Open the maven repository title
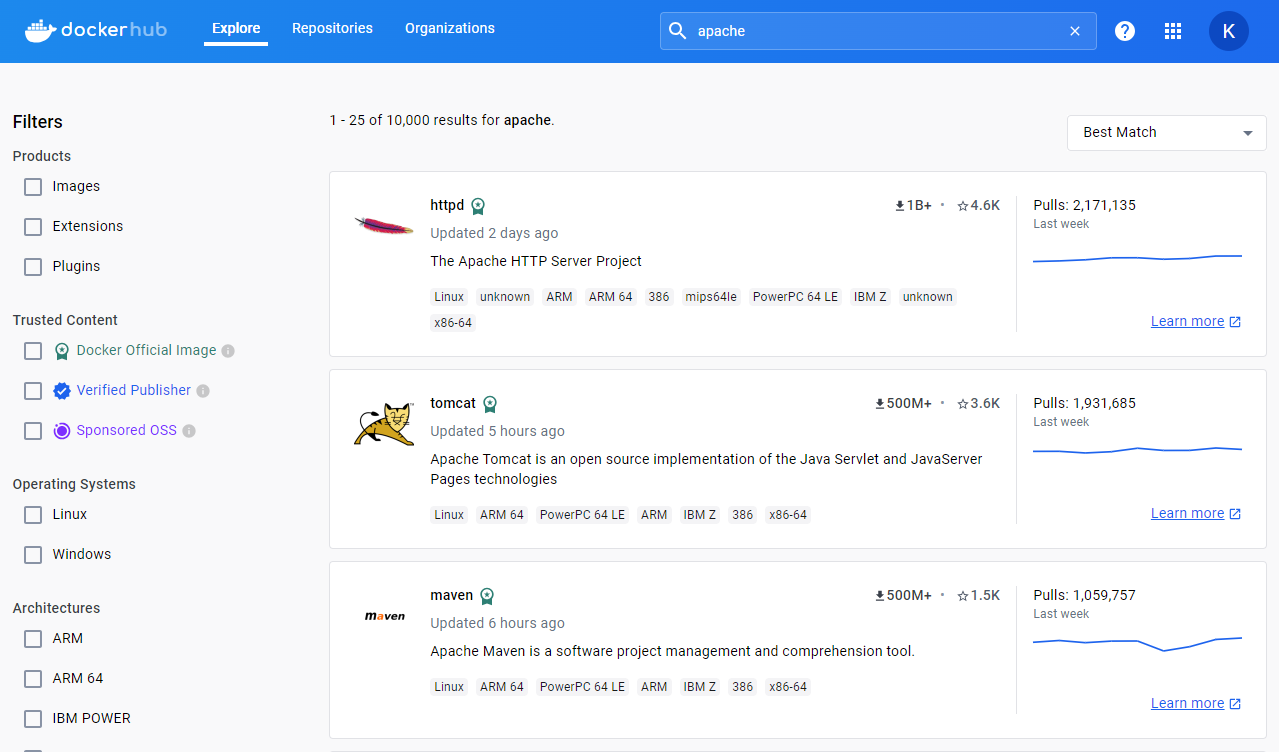1279x752 pixels. 451,595
